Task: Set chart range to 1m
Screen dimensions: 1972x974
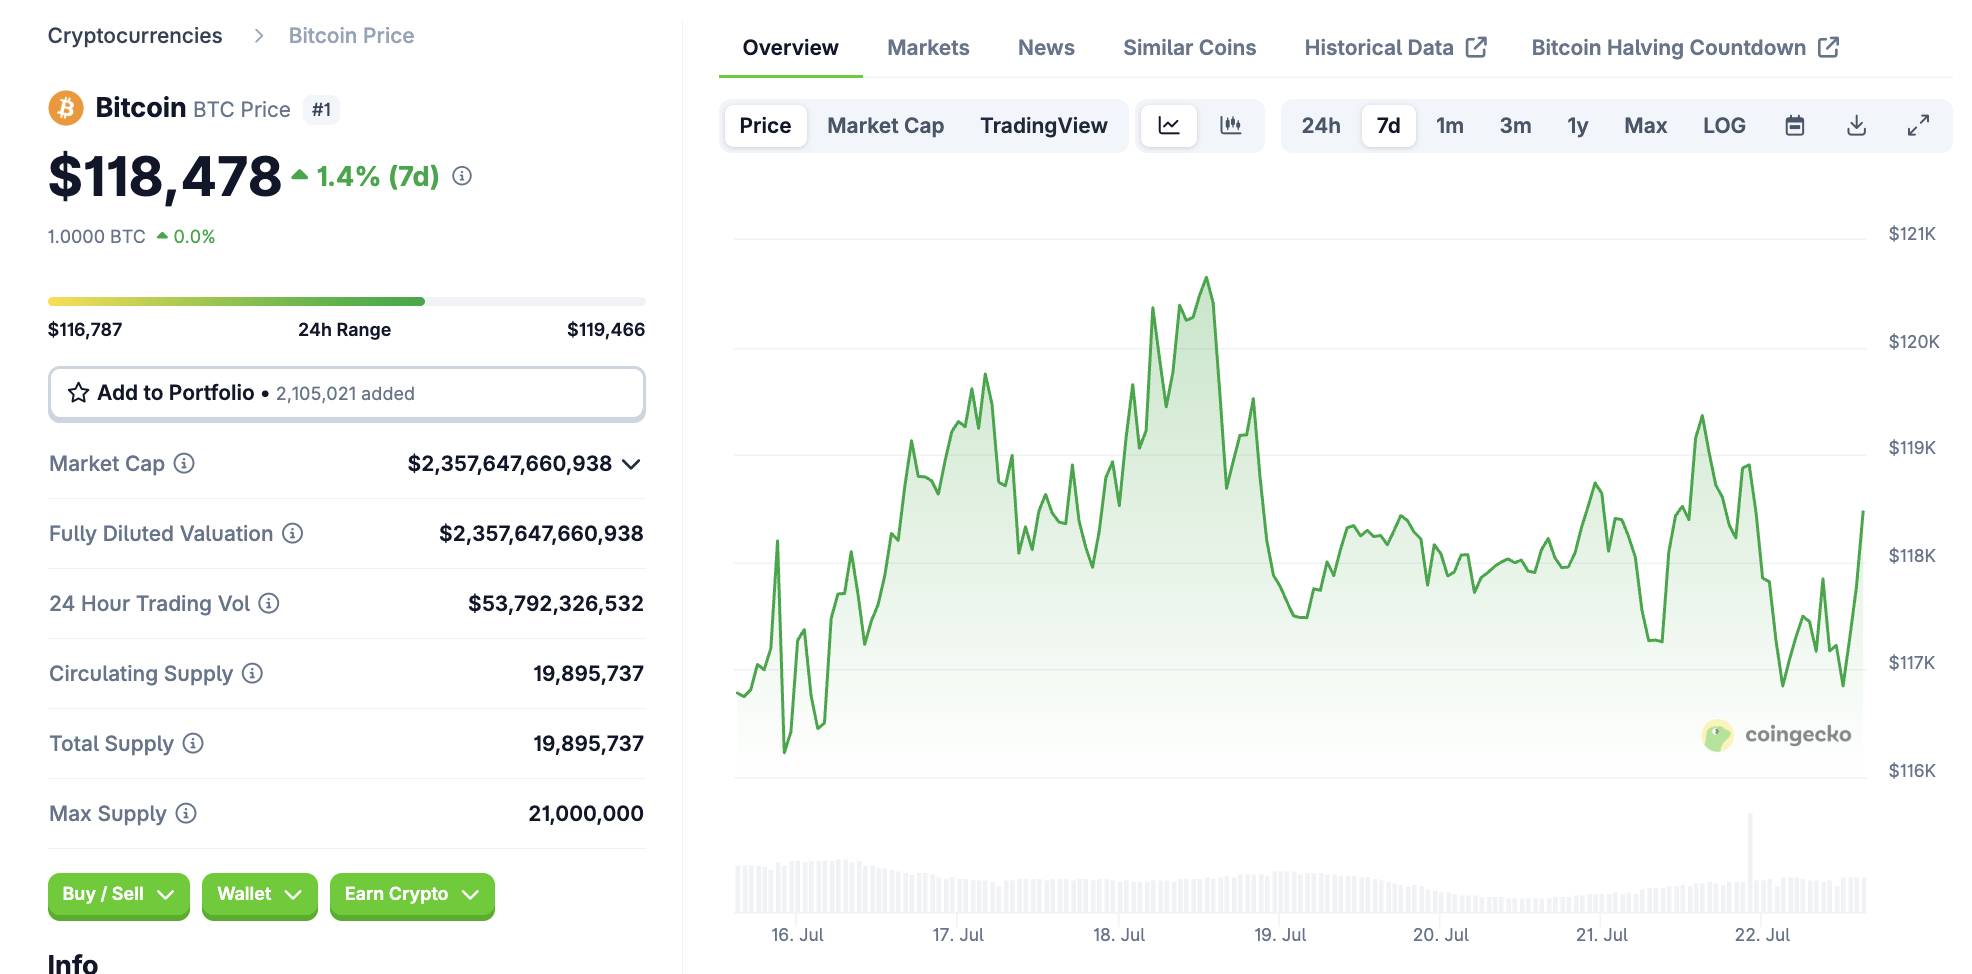Action: click(1449, 126)
